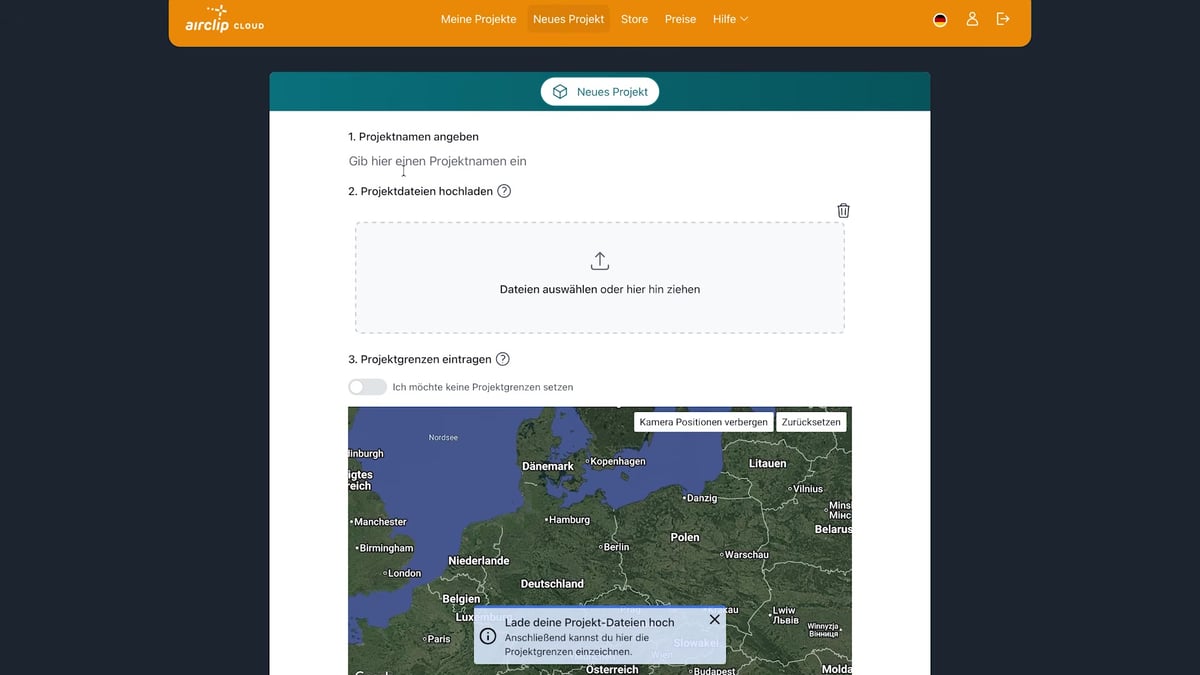Image resolution: width=1200 pixels, height=675 pixels.
Task: Click Manchester on the map
Action: click(x=379, y=522)
